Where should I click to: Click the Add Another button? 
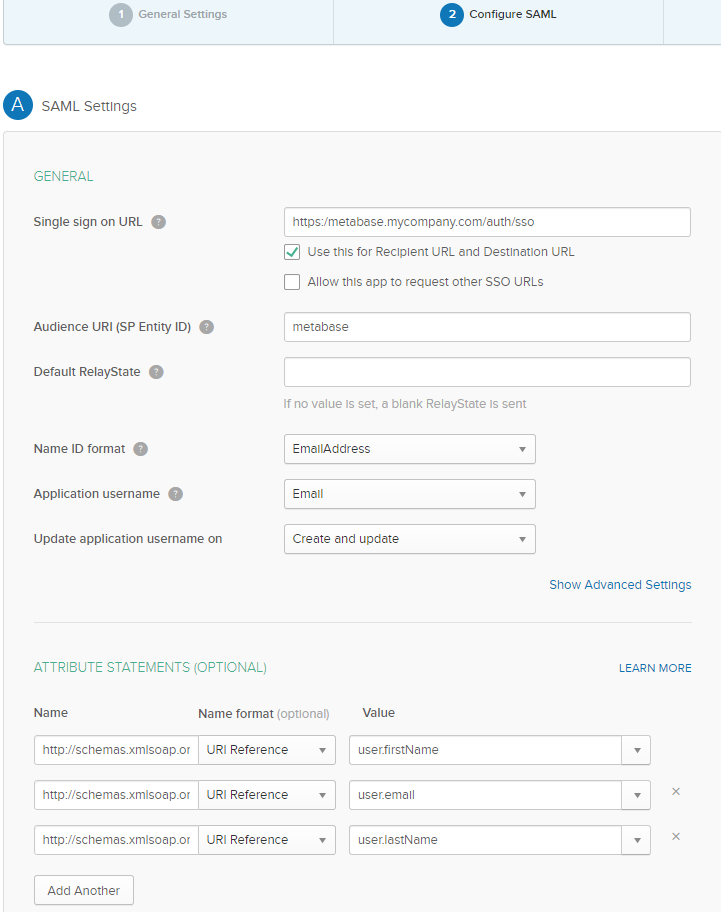(x=84, y=890)
